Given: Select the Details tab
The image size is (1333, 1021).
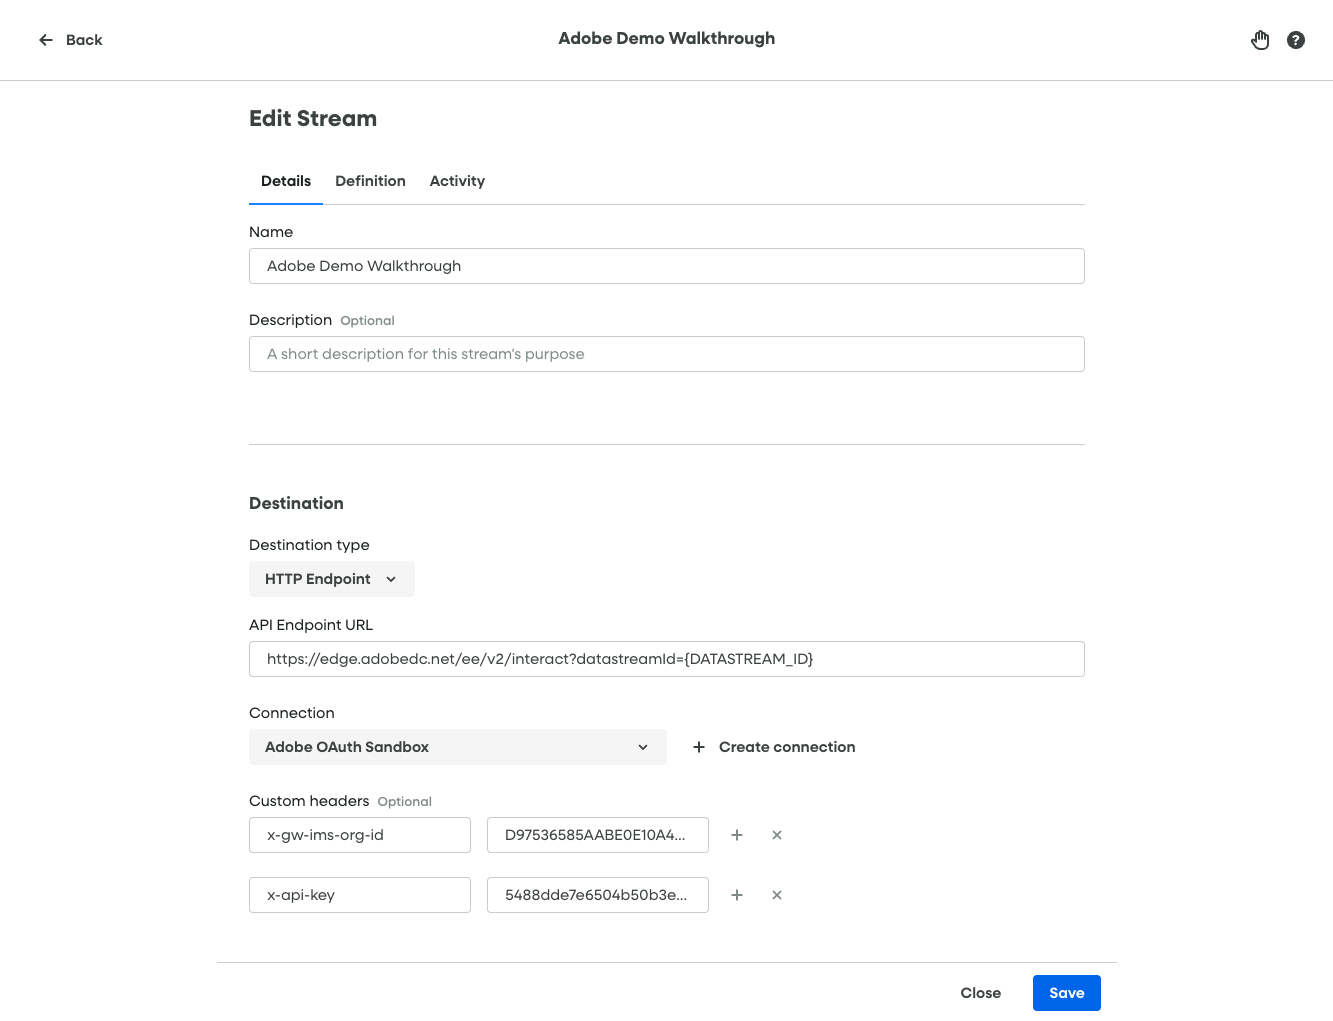Looking at the screenshot, I should click(x=286, y=181).
